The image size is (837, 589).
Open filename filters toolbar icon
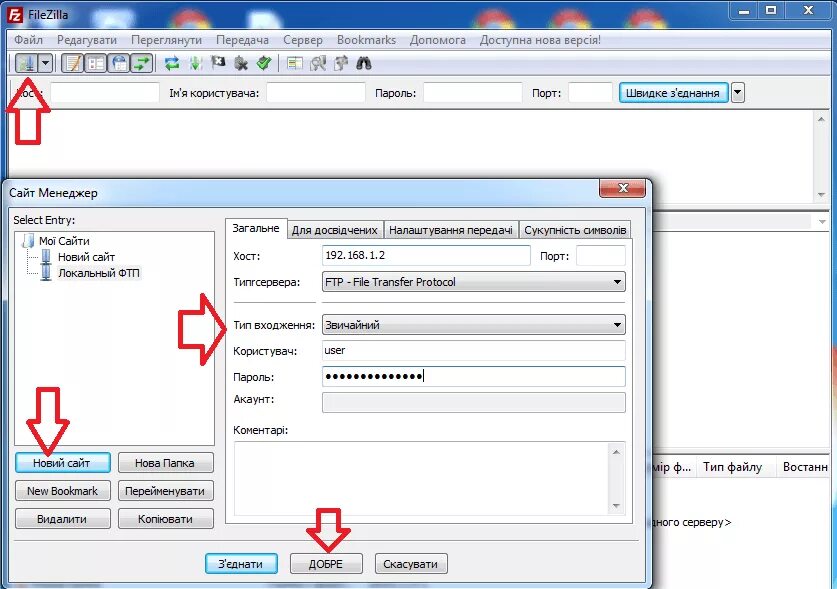[294, 64]
